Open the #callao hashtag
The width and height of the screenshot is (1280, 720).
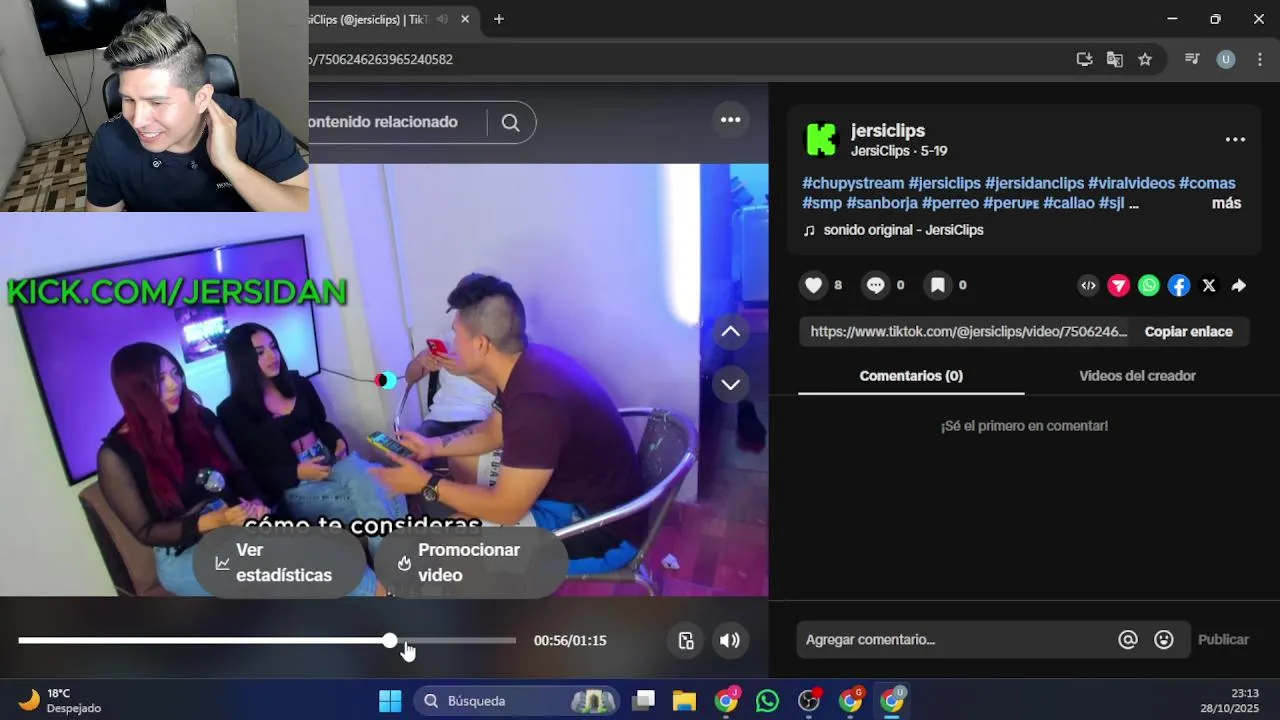click(1069, 203)
